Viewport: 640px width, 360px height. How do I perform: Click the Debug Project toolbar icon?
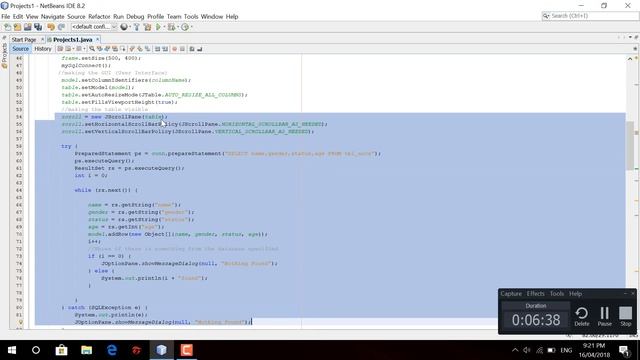coord(171,27)
